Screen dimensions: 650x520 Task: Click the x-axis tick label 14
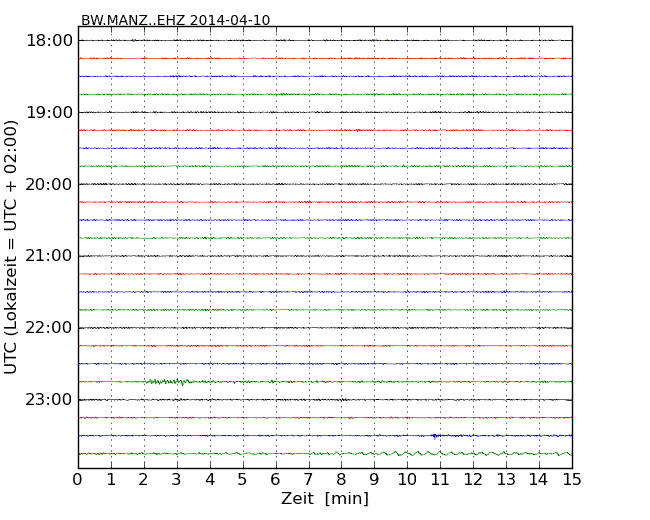pyautogui.click(x=539, y=479)
